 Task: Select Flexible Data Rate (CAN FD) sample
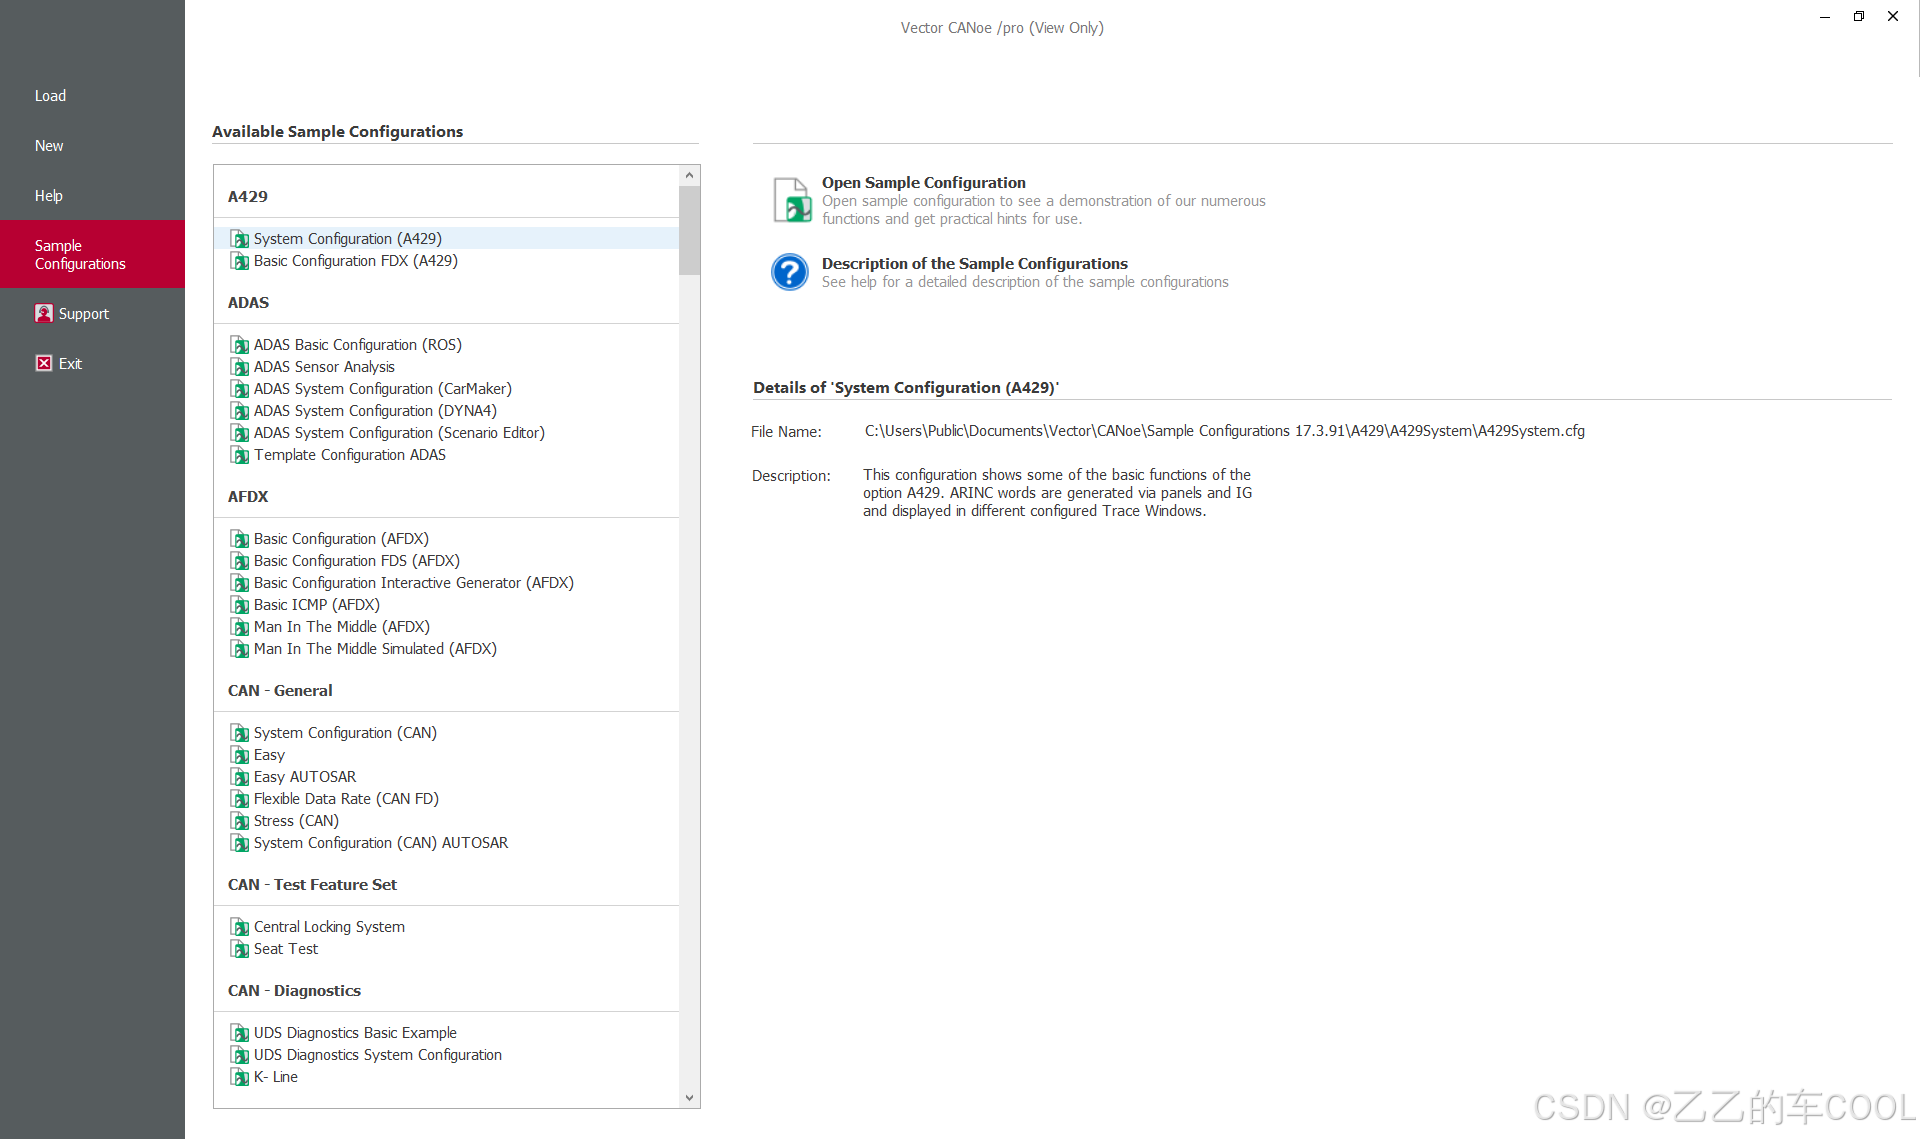pos(346,799)
